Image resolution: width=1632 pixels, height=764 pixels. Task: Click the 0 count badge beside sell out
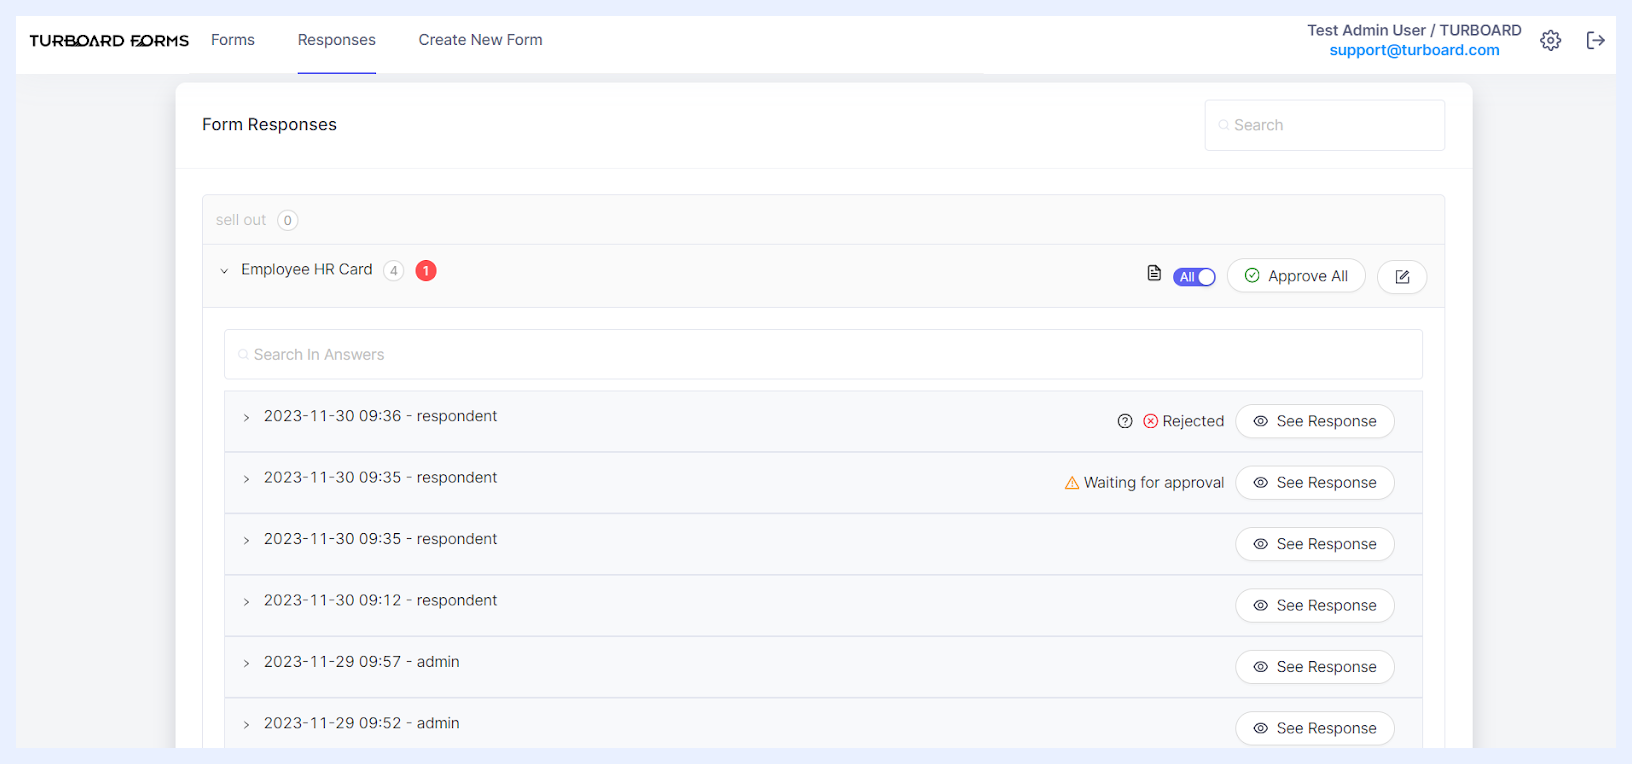pyautogui.click(x=288, y=220)
